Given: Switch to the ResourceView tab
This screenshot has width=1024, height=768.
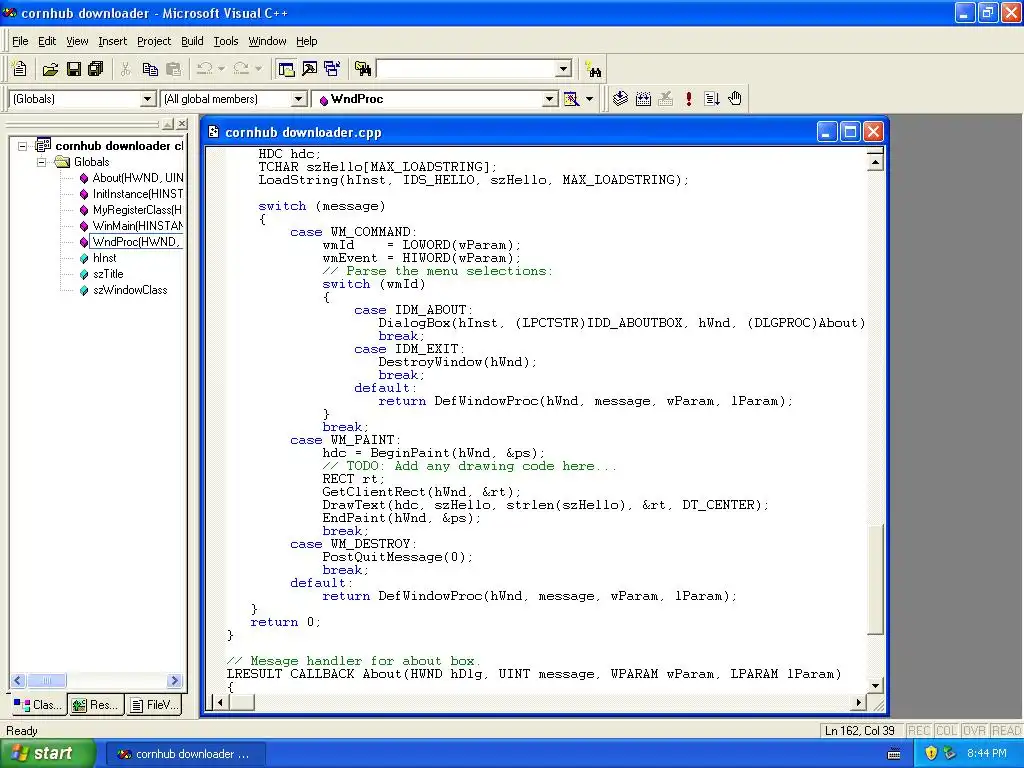Looking at the screenshot, I should 96,705.
